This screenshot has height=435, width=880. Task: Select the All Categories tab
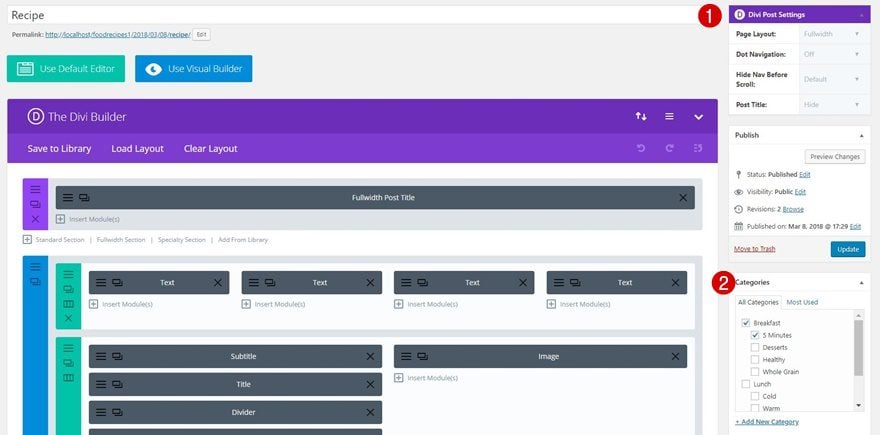click(758, 302)
